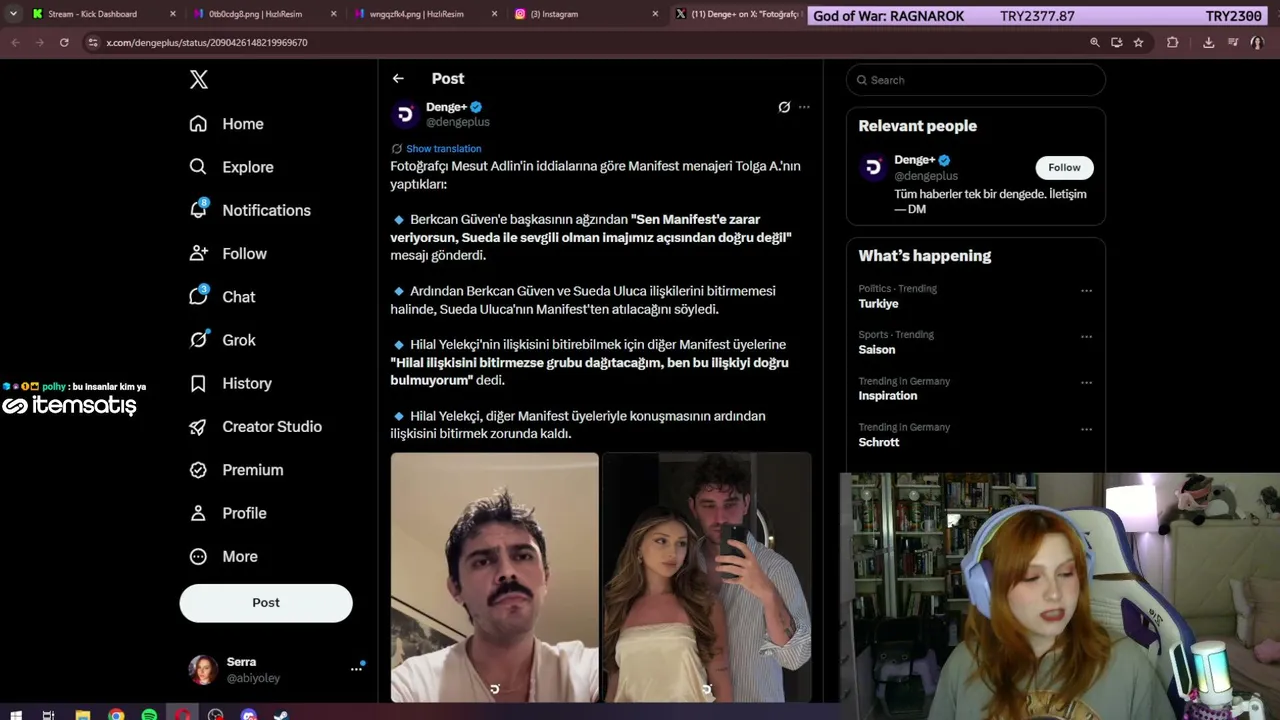This screenshot has height=720, width=1280.
Task: Open options for Turkiye trend
Action: click(1086, 291)
